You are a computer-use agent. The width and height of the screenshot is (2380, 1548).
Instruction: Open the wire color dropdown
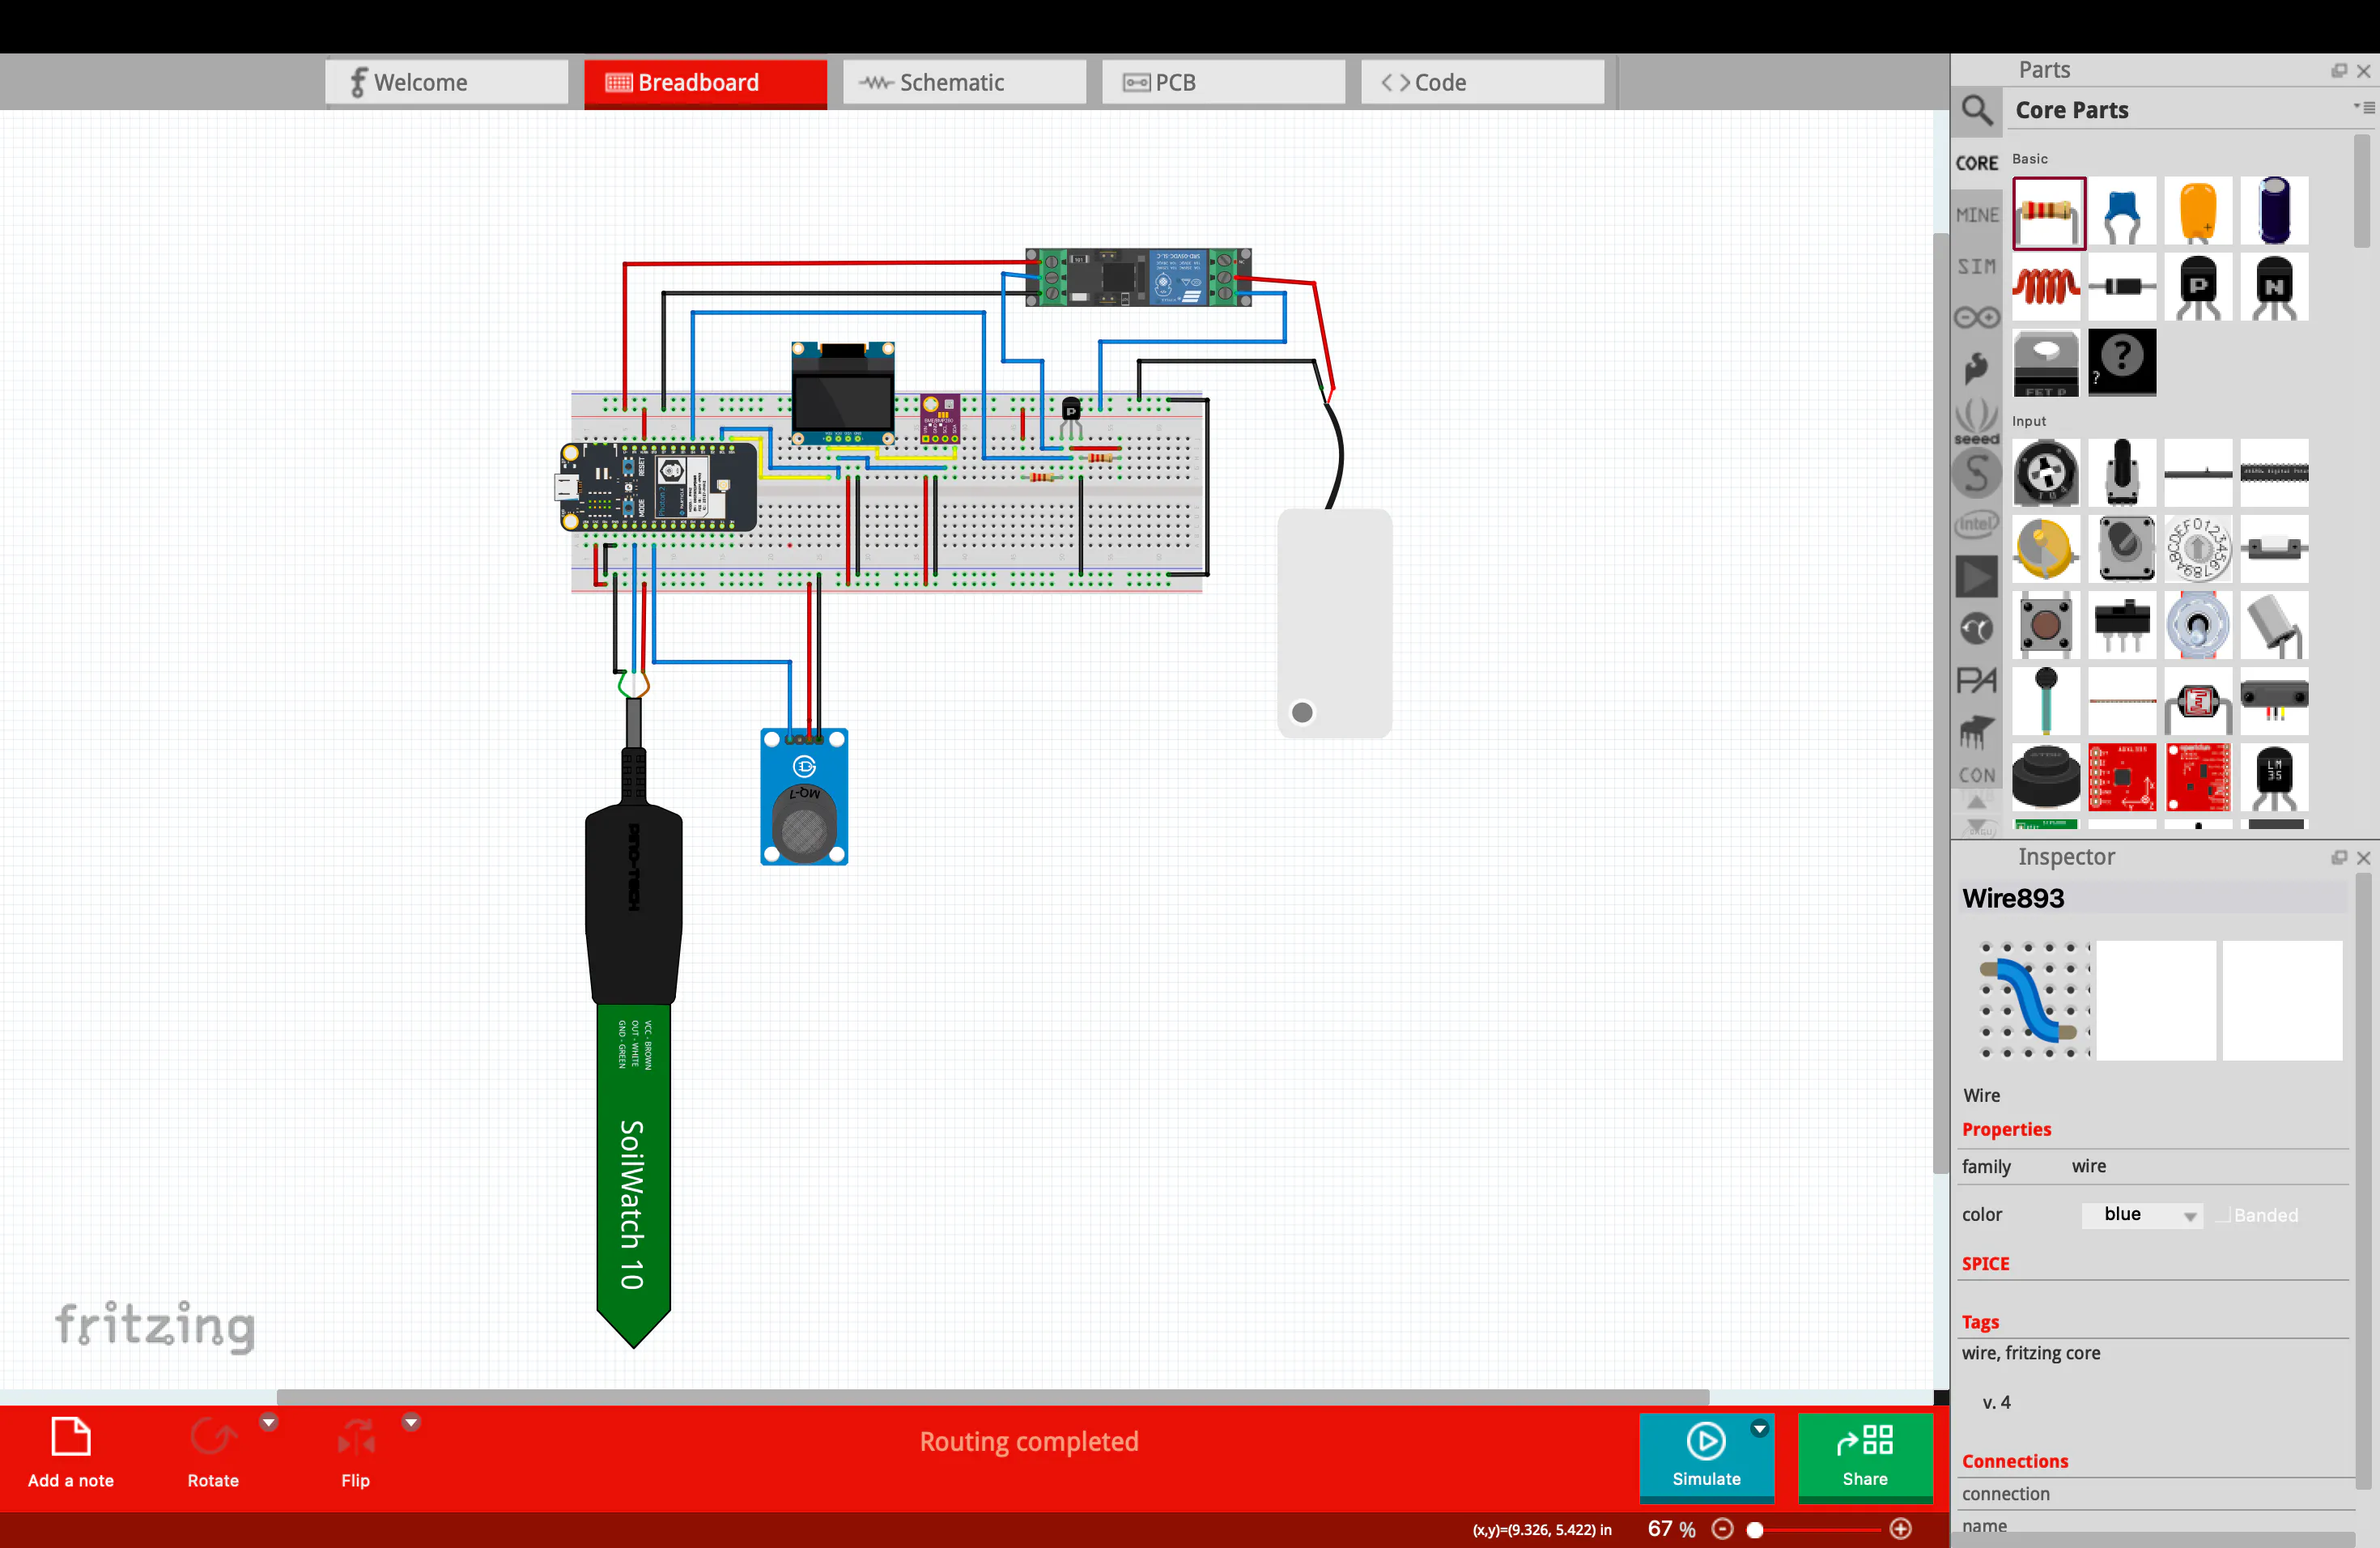pyautogui.click(x=2142, y=1215)
